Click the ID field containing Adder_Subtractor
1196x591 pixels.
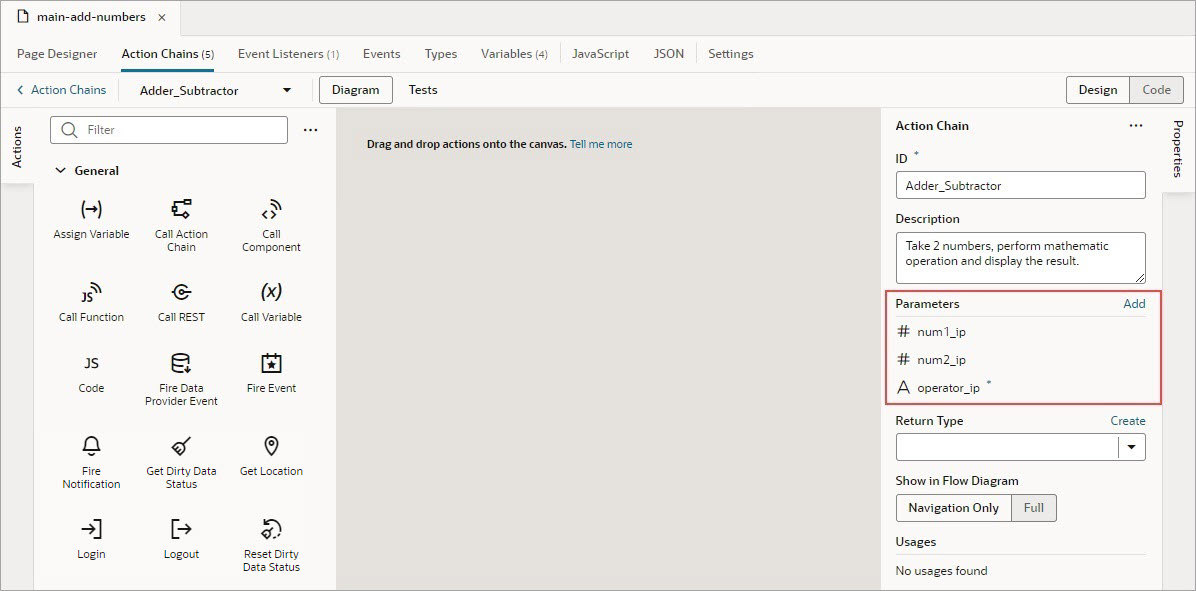click(x=1021, y=185)
